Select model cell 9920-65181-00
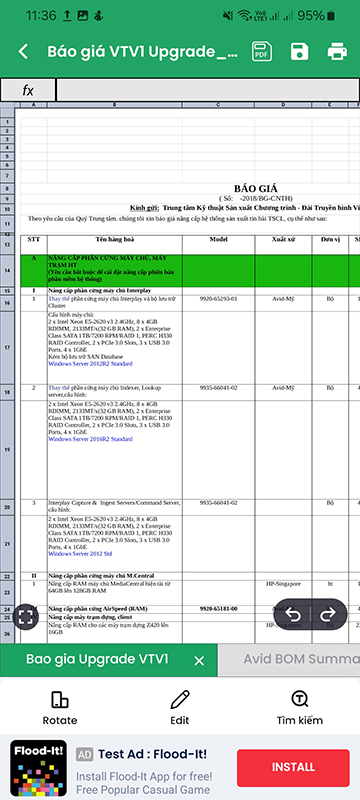Image resolution: width=360 pixels, height=800 pixels. [219, 609]
